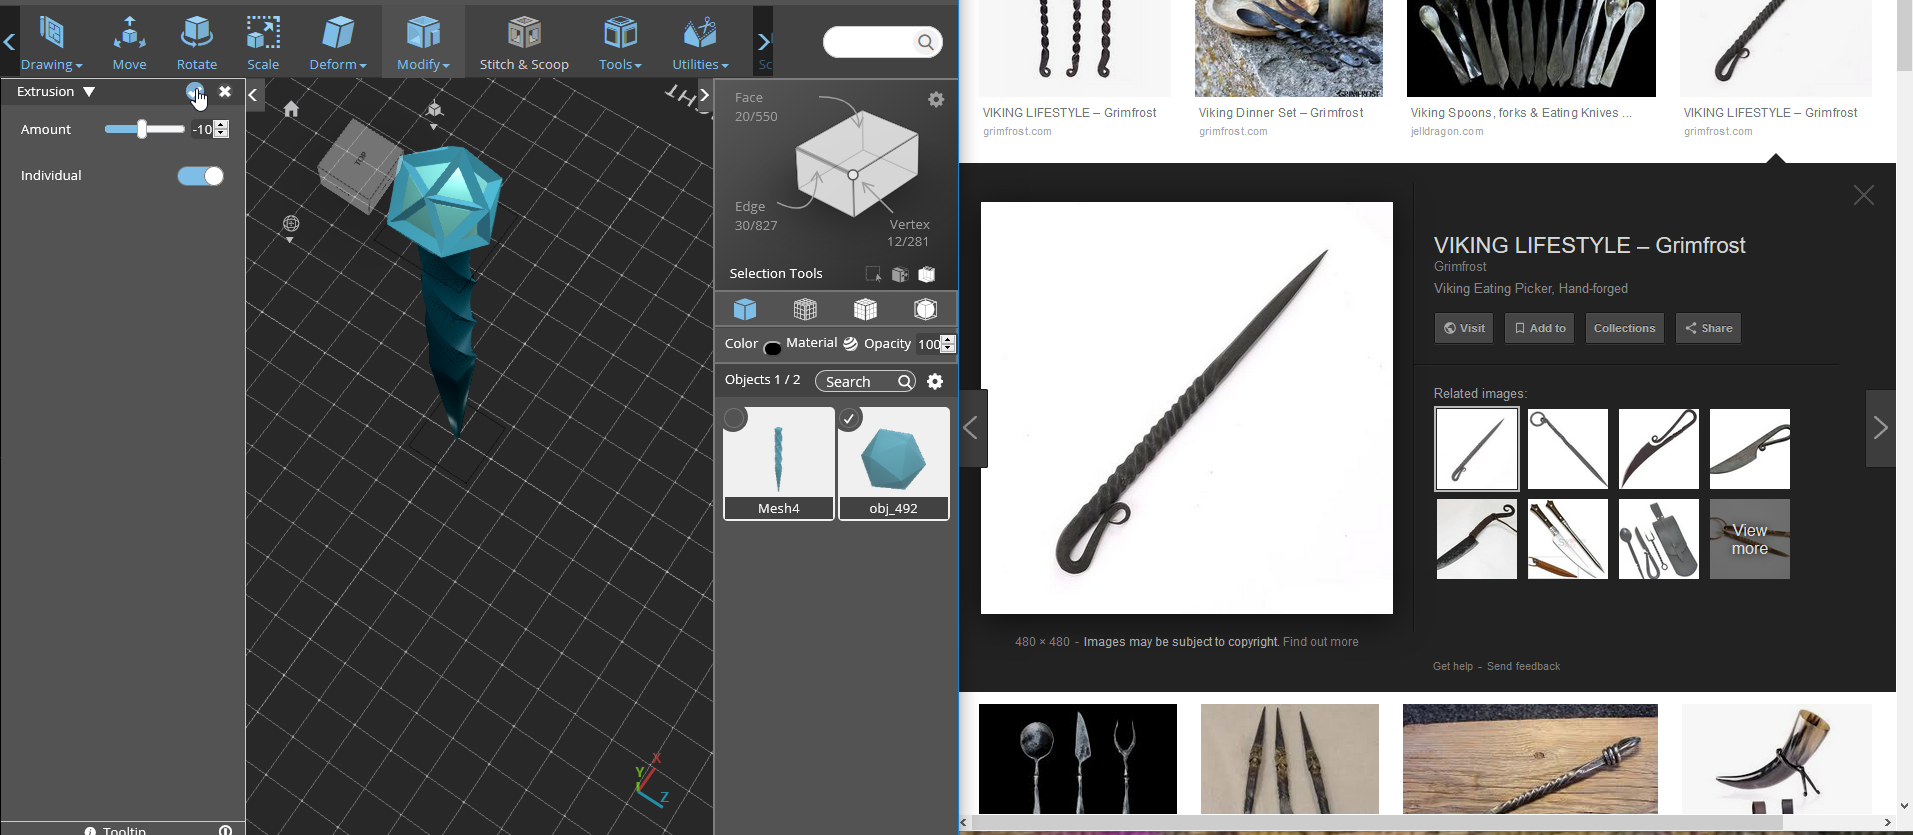Open the black Color swatch
This screenshot has height=835, width=1913.
(772, 348)
